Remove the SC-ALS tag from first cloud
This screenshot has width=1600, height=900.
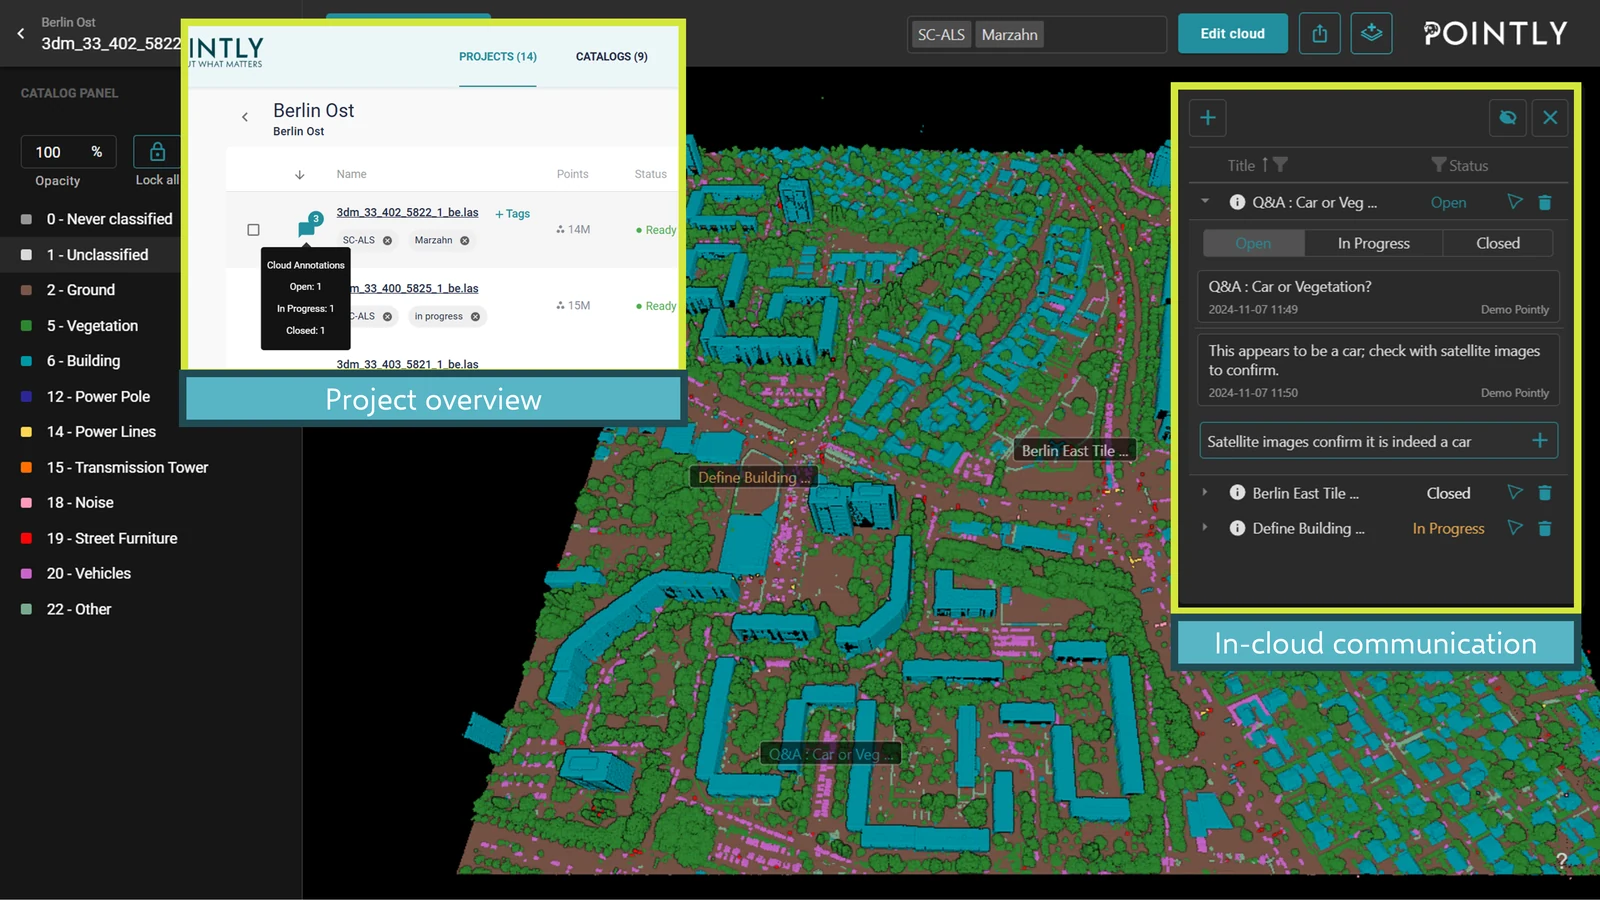coord(387,241)
